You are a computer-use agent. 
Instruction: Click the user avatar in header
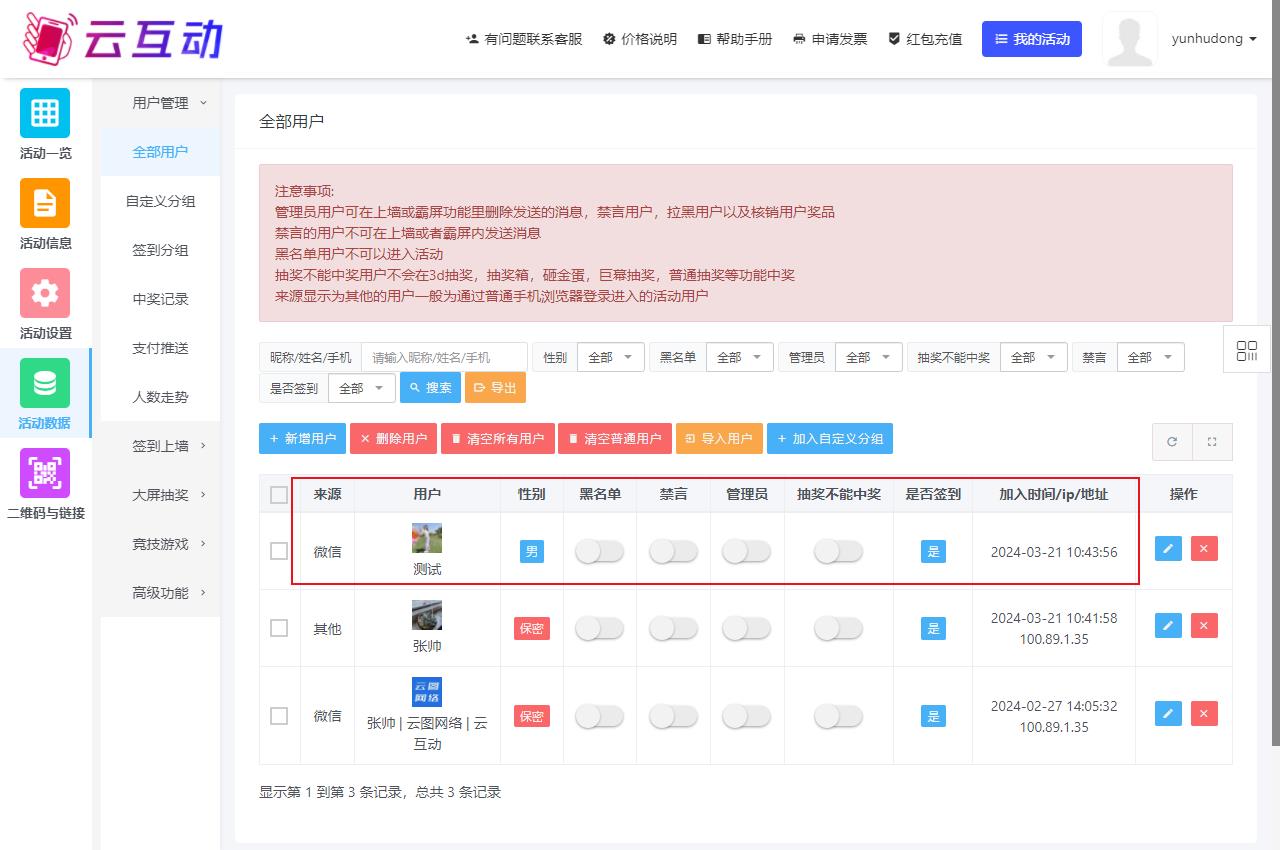pyautogui.click(x=1130, y=39)
